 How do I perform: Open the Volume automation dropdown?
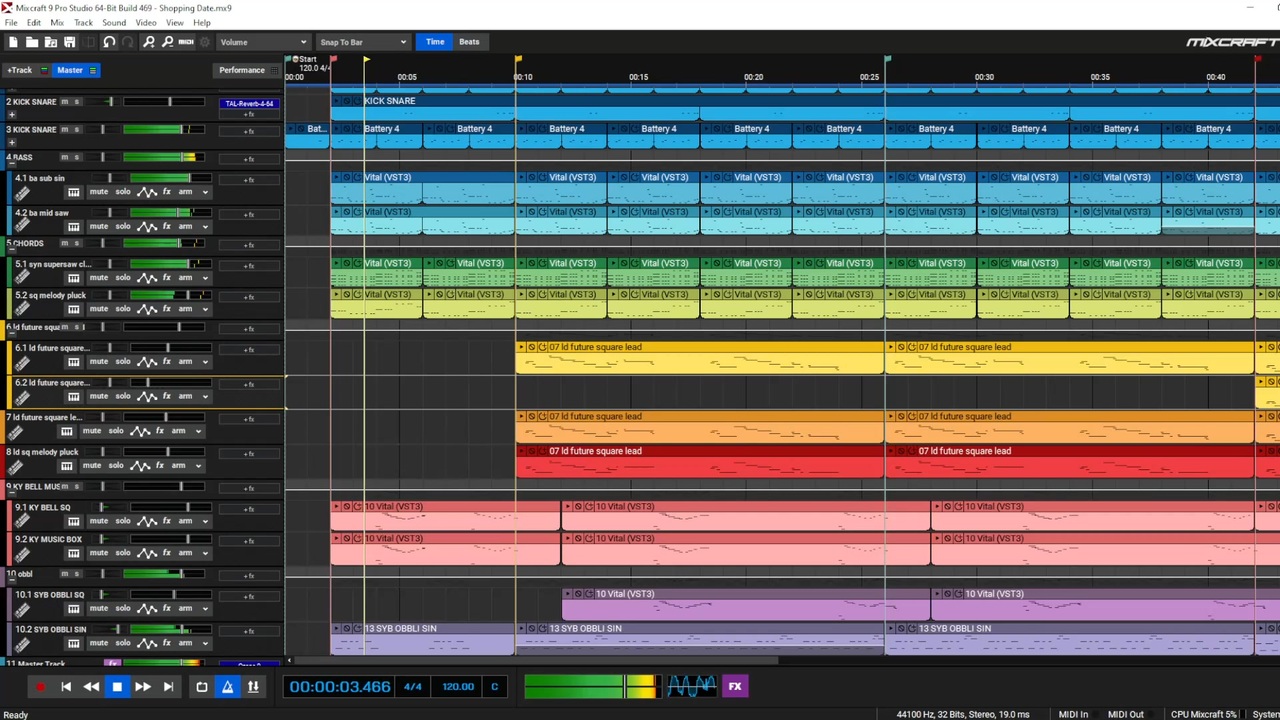click(x=263, y=42)
